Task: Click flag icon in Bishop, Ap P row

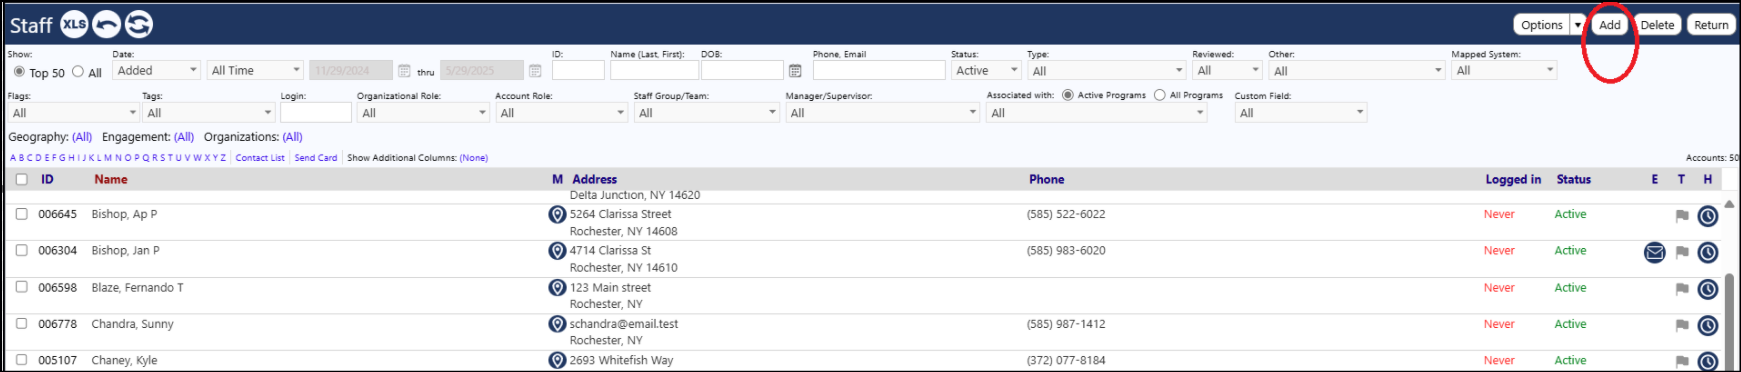Action: coord(1682,216)
